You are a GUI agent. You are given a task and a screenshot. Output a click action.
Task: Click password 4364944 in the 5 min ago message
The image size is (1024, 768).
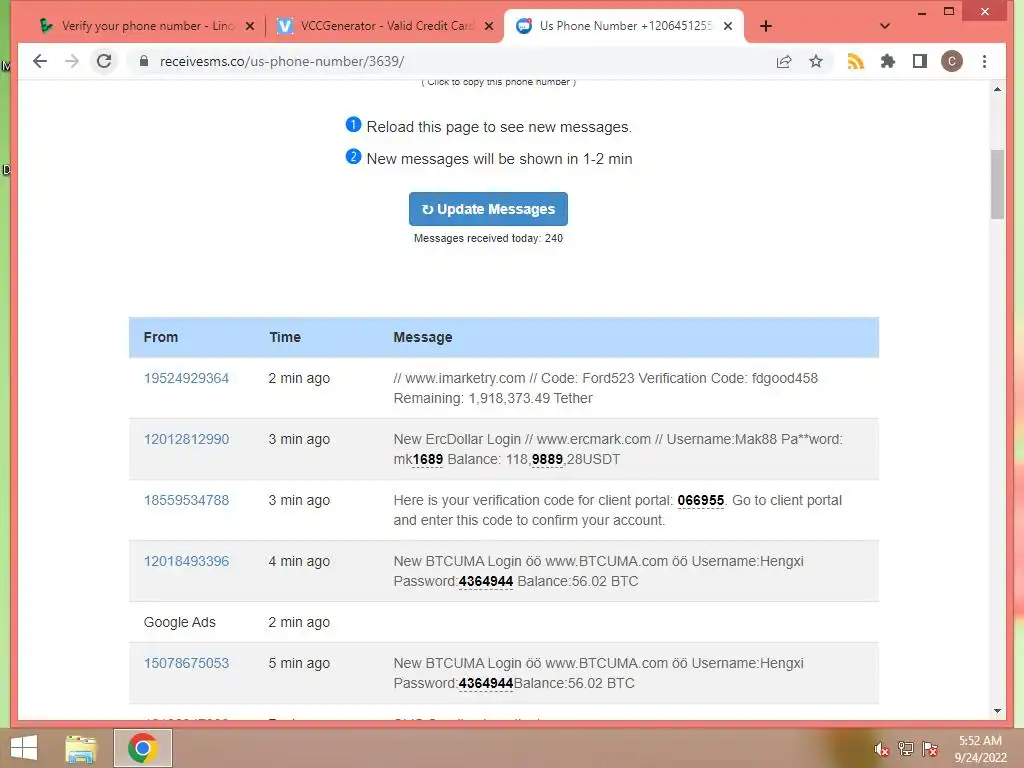486,683
